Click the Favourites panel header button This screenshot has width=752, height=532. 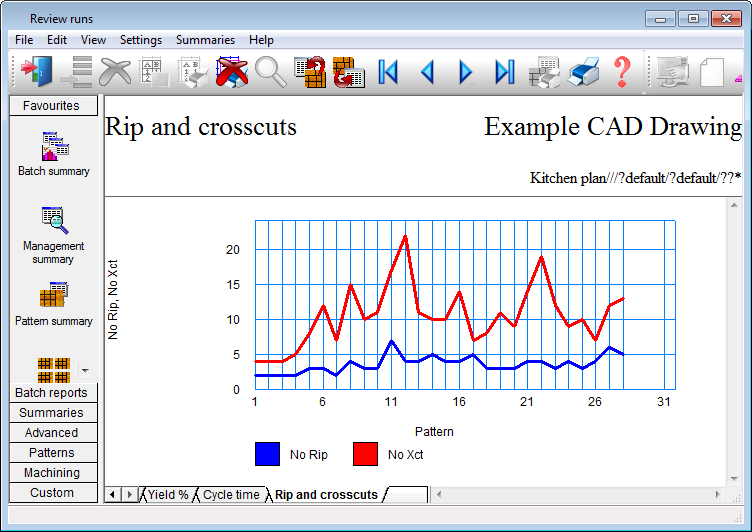pyautogui.click(x=53, y=106)
